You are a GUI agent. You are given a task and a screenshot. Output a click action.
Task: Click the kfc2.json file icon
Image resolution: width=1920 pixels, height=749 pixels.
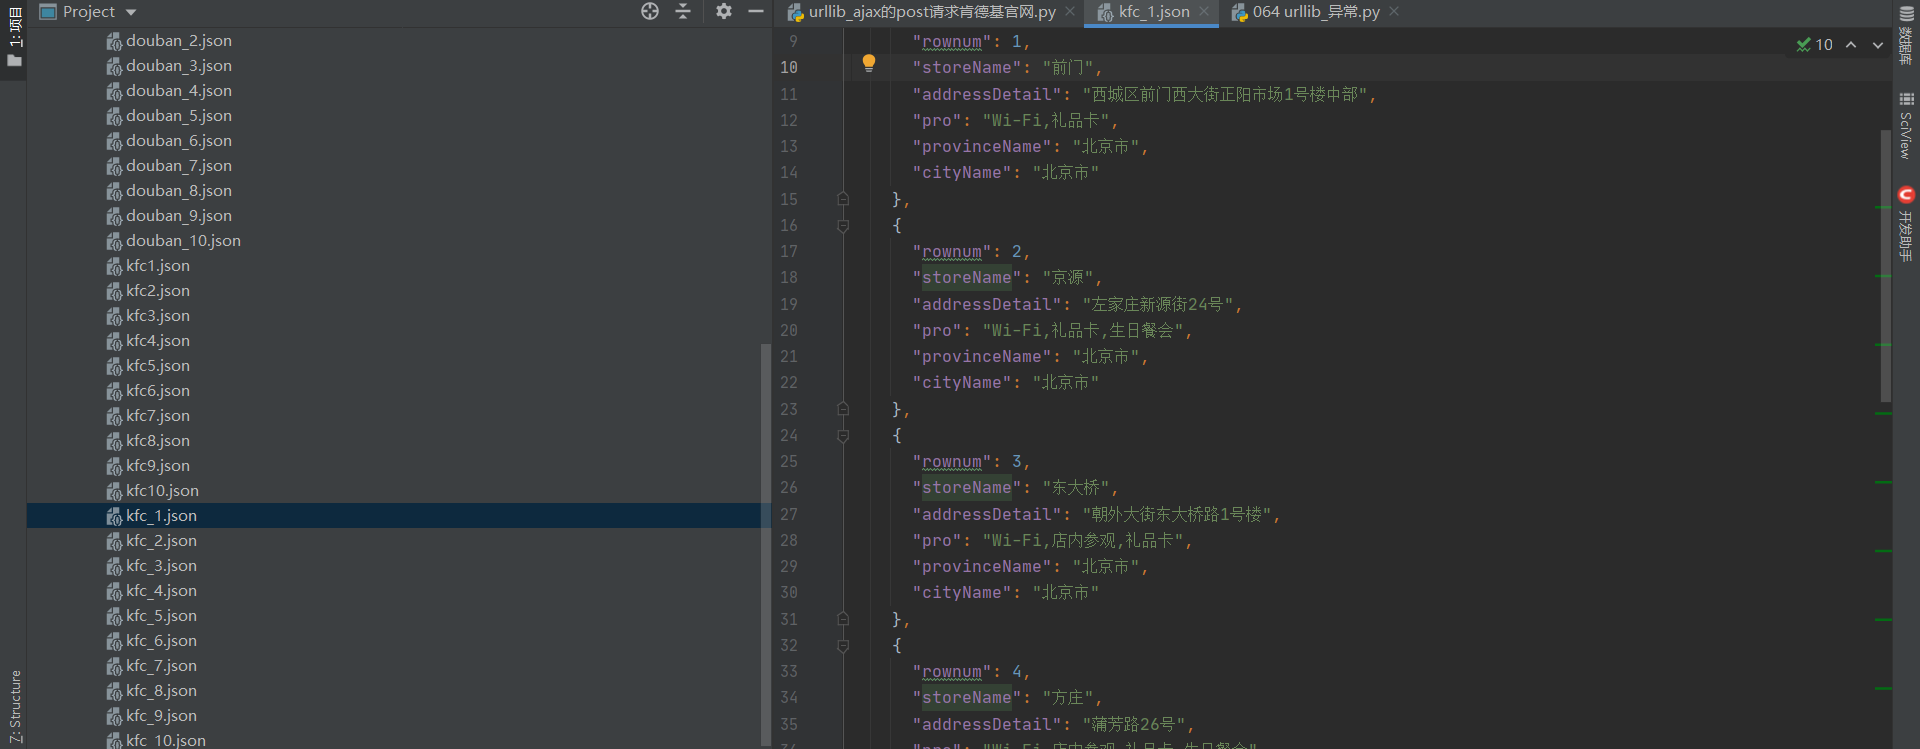coord(114,291)
